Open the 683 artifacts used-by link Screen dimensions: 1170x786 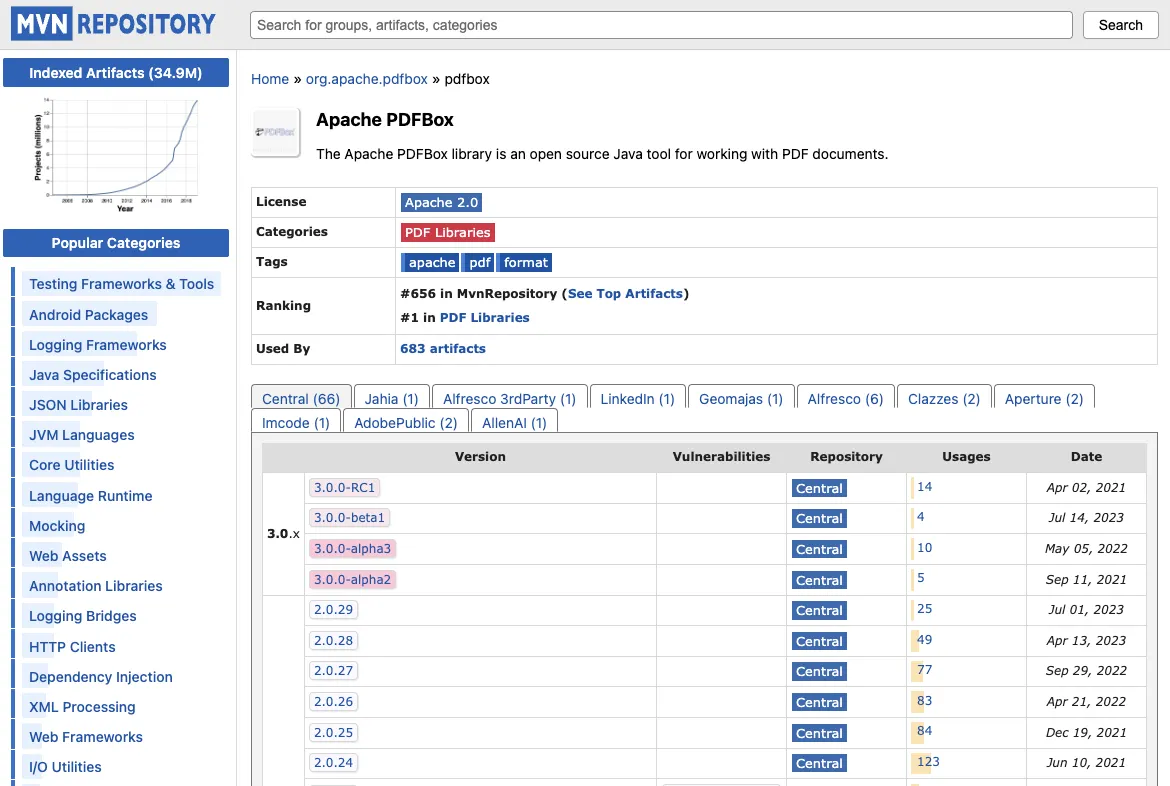click(442, 349)
